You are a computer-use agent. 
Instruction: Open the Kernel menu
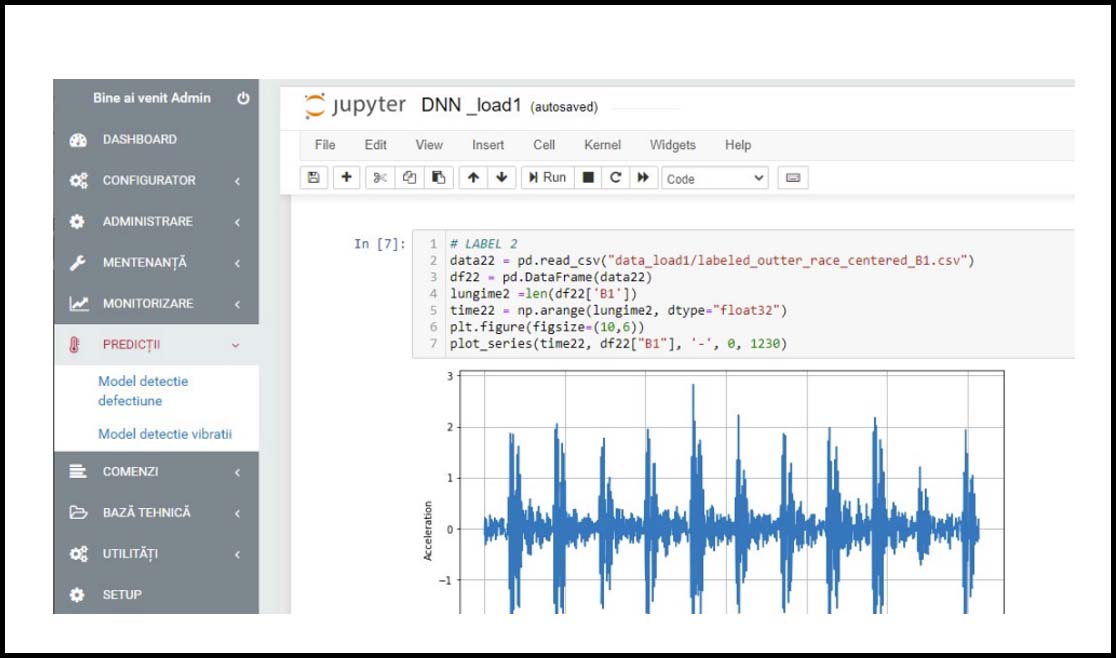(x=602, y=145)
